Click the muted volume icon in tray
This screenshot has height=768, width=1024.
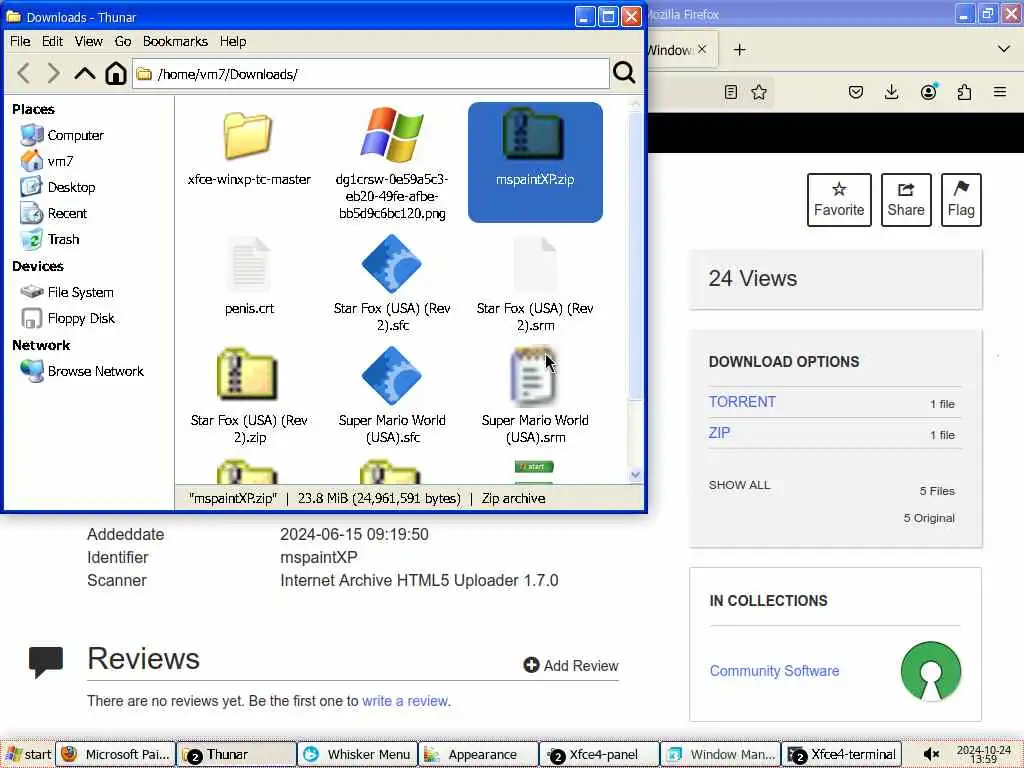coord(931,754)
